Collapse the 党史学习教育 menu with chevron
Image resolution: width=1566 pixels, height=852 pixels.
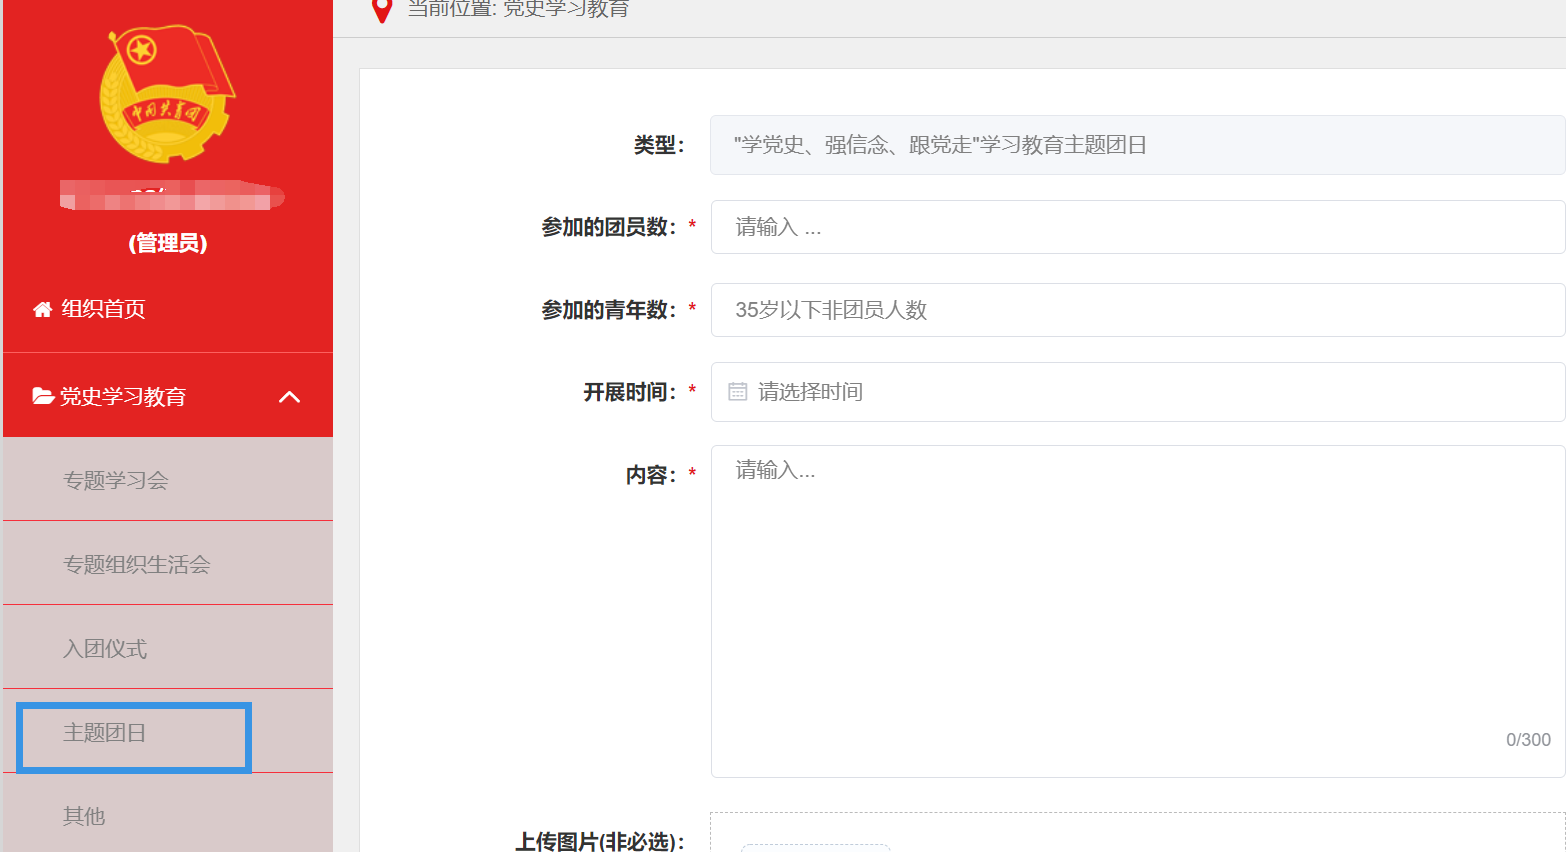(x=289, y=397)
